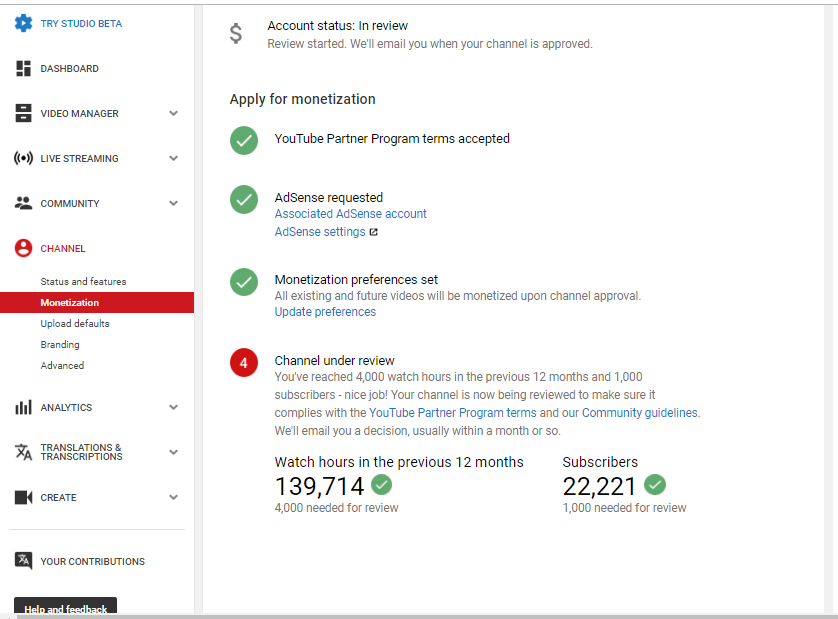Click the Create camera icon
This screenshot has height=619, width=838.
tap(24, 497)
